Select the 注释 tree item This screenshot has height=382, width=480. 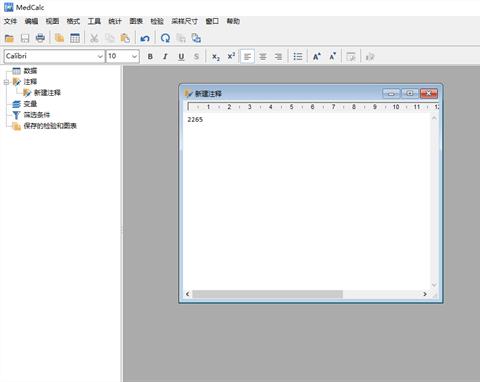[x=30, y=82]
